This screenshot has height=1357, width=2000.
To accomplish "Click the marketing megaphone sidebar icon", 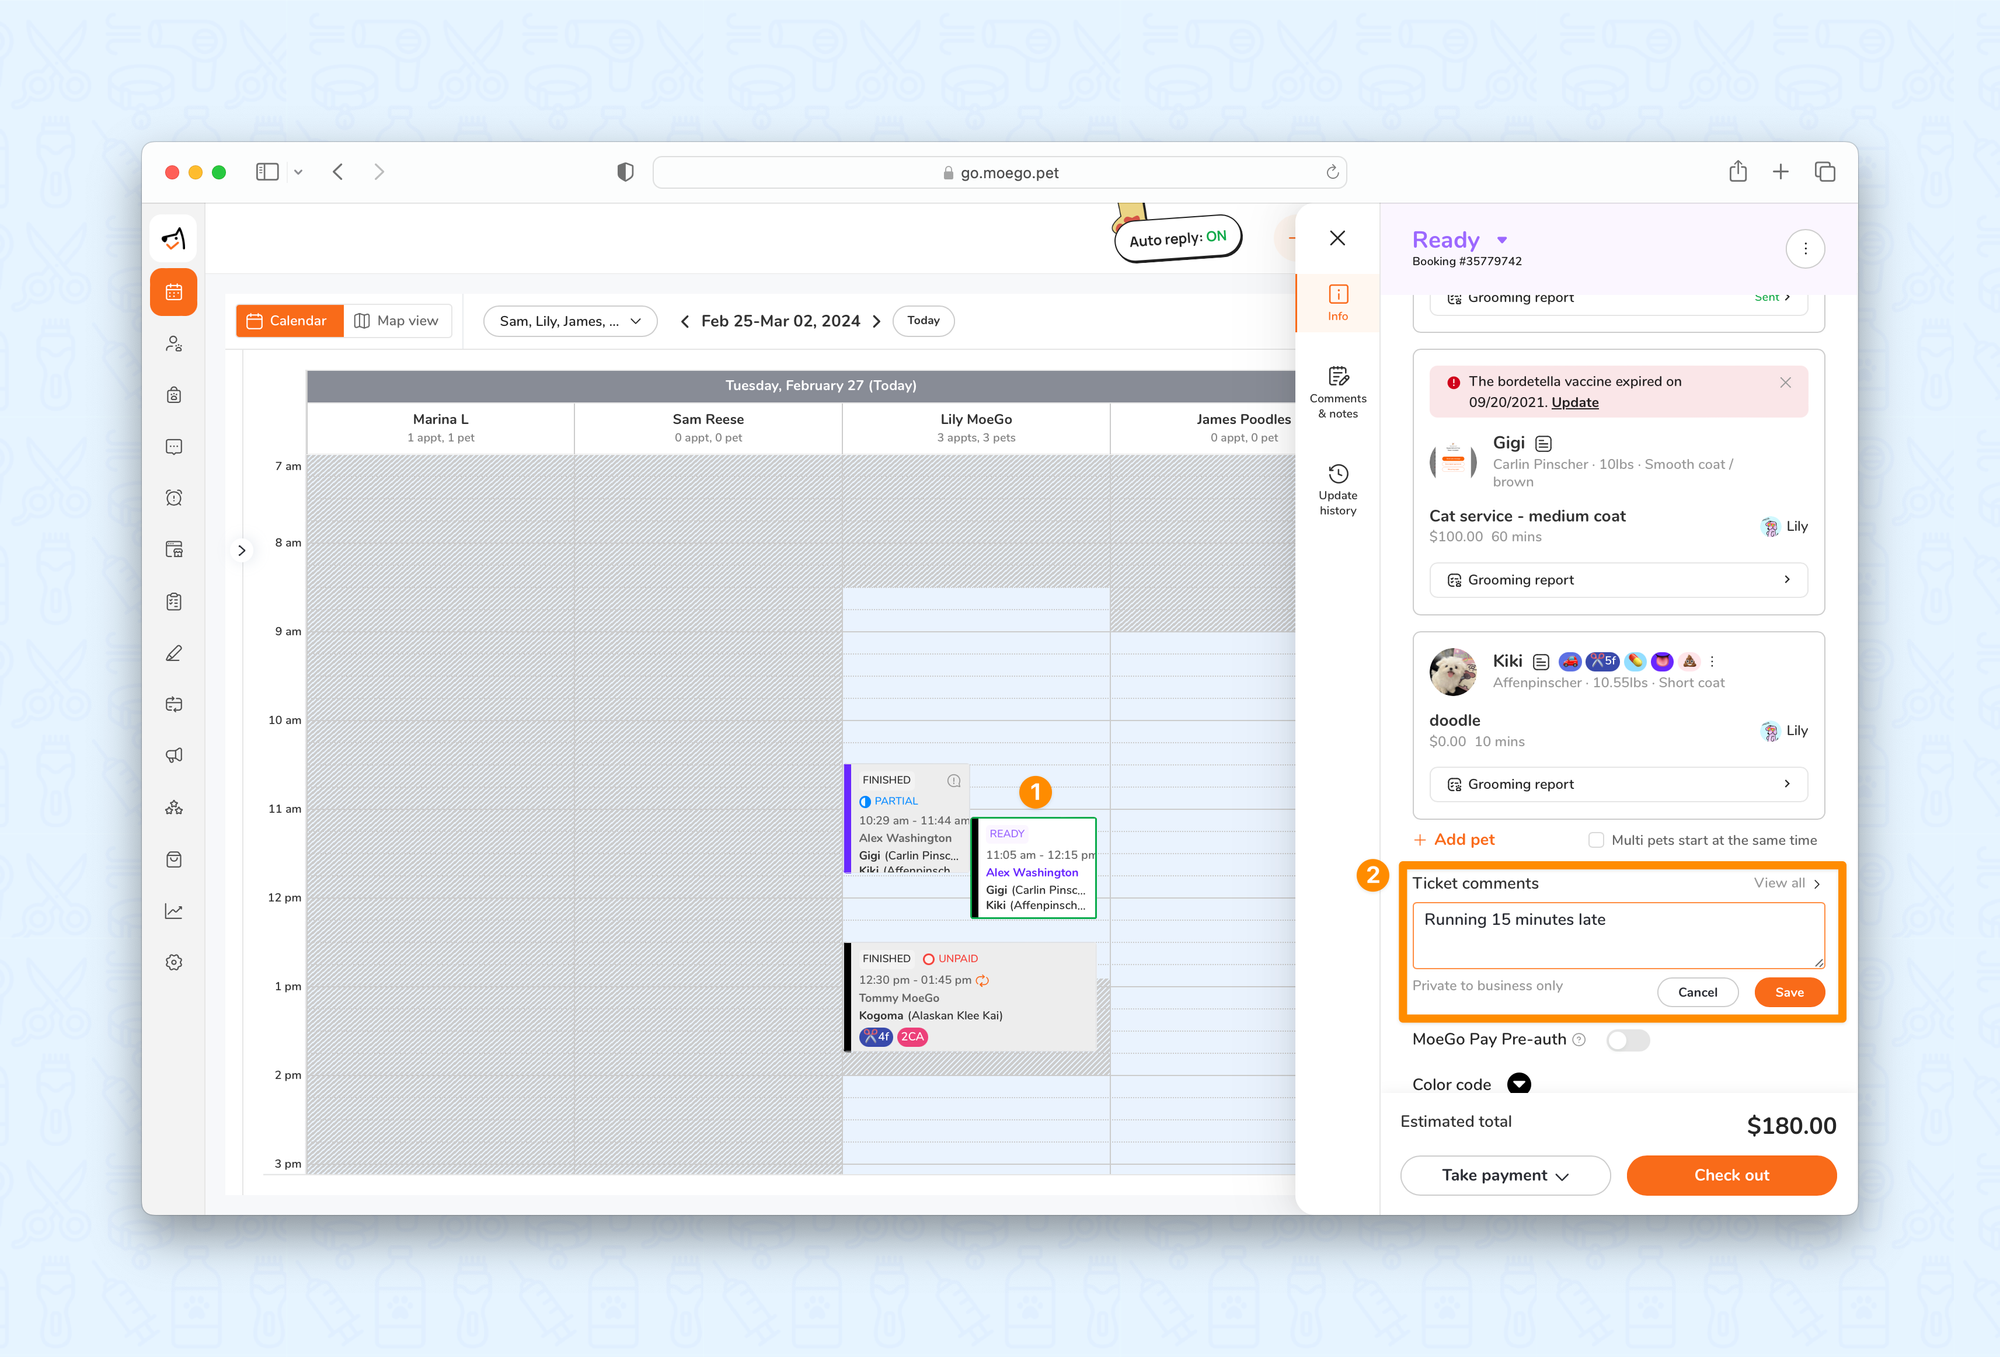I will point(174,755).
